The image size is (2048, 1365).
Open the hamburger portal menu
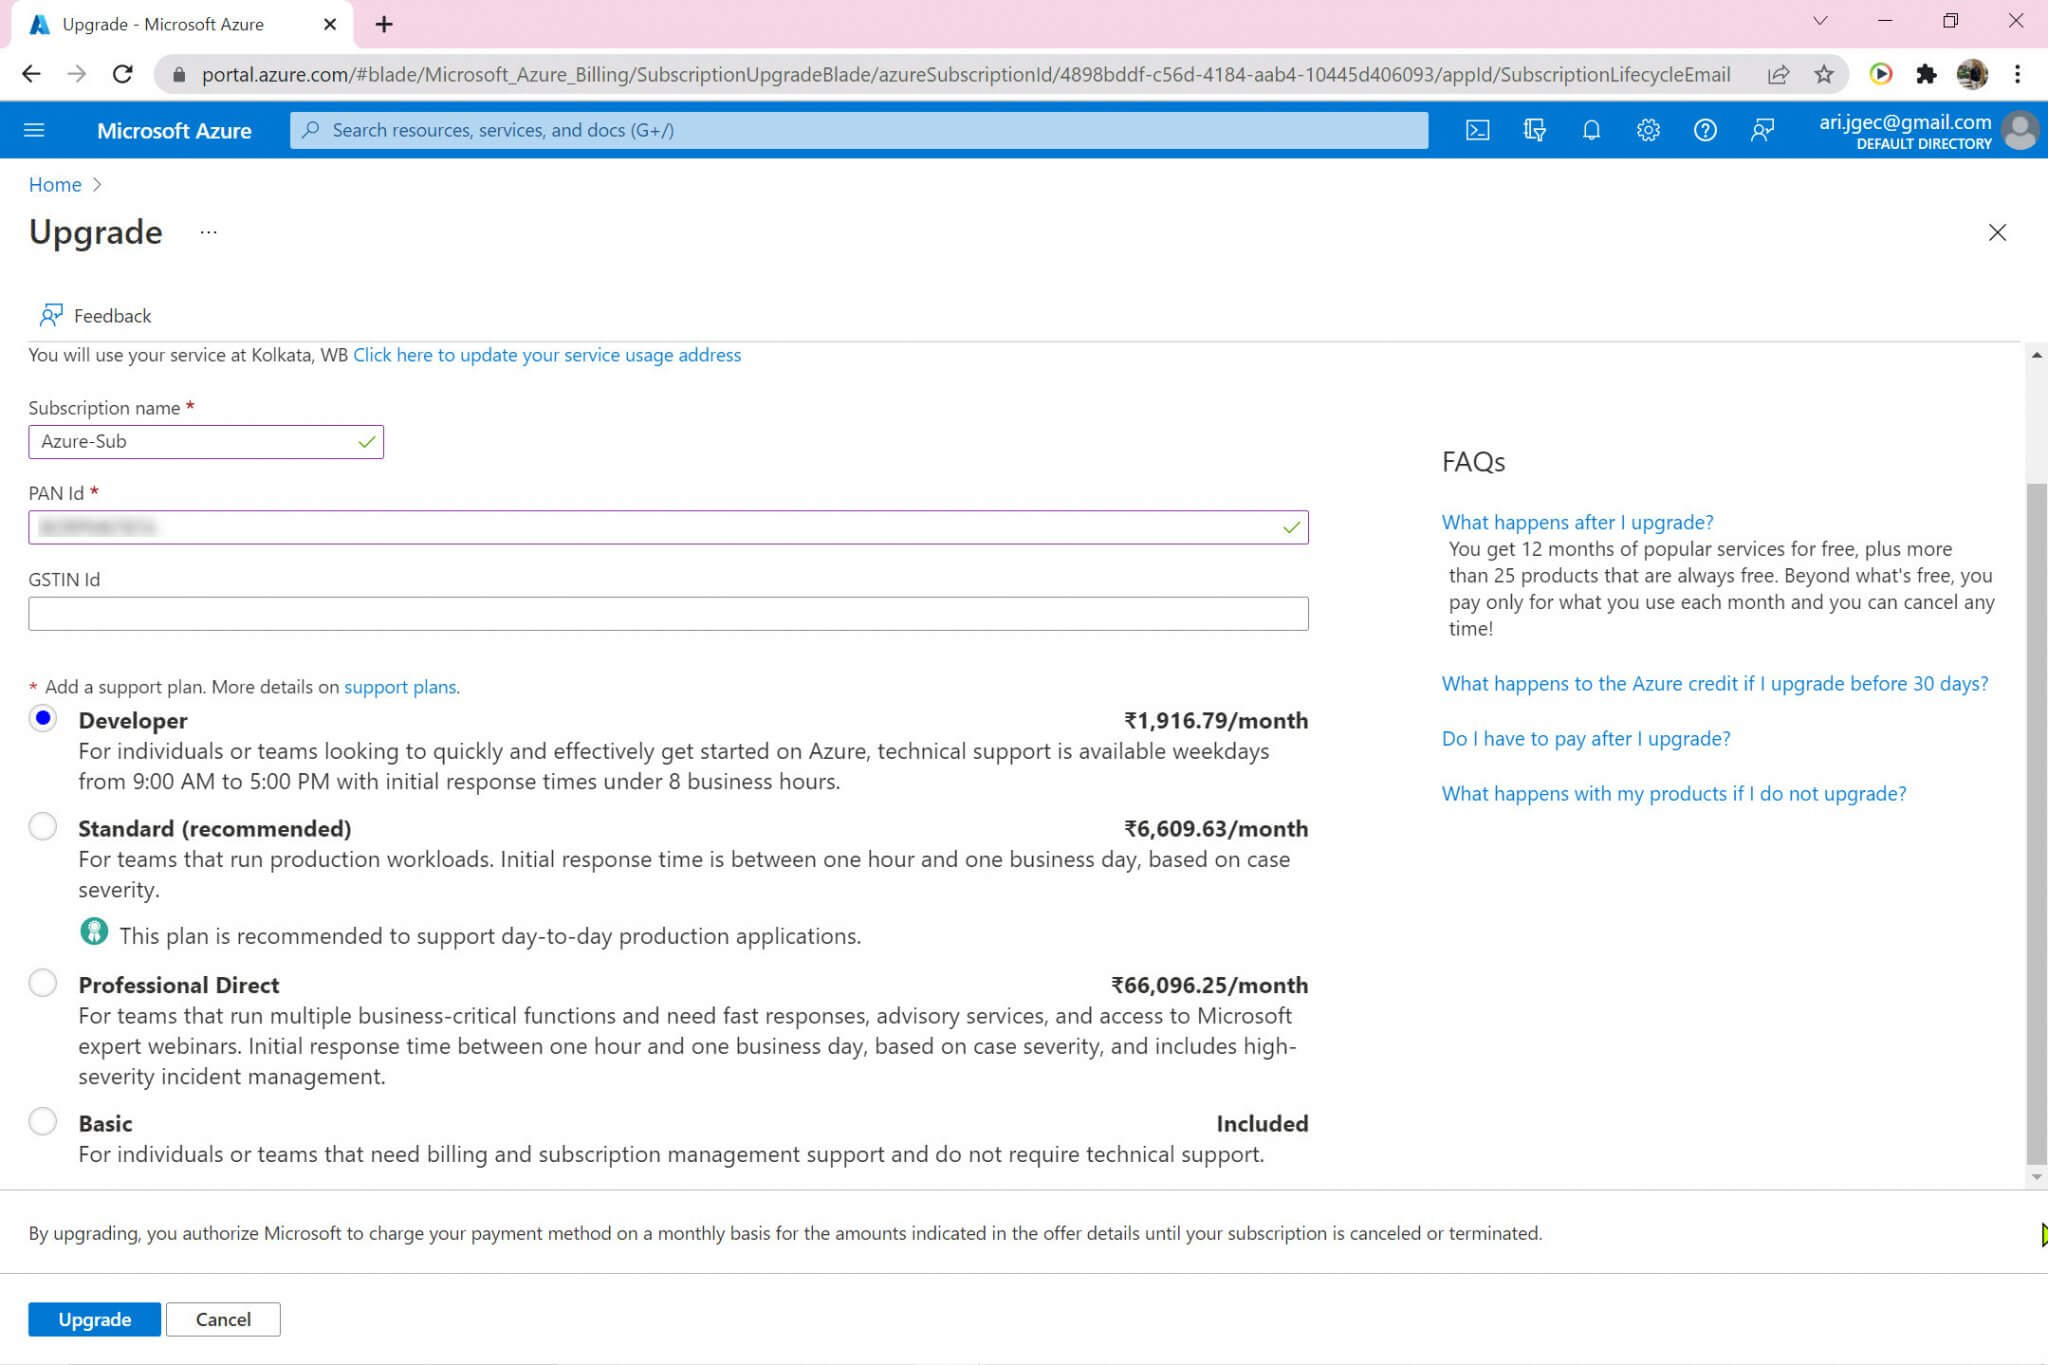point(34,130)
